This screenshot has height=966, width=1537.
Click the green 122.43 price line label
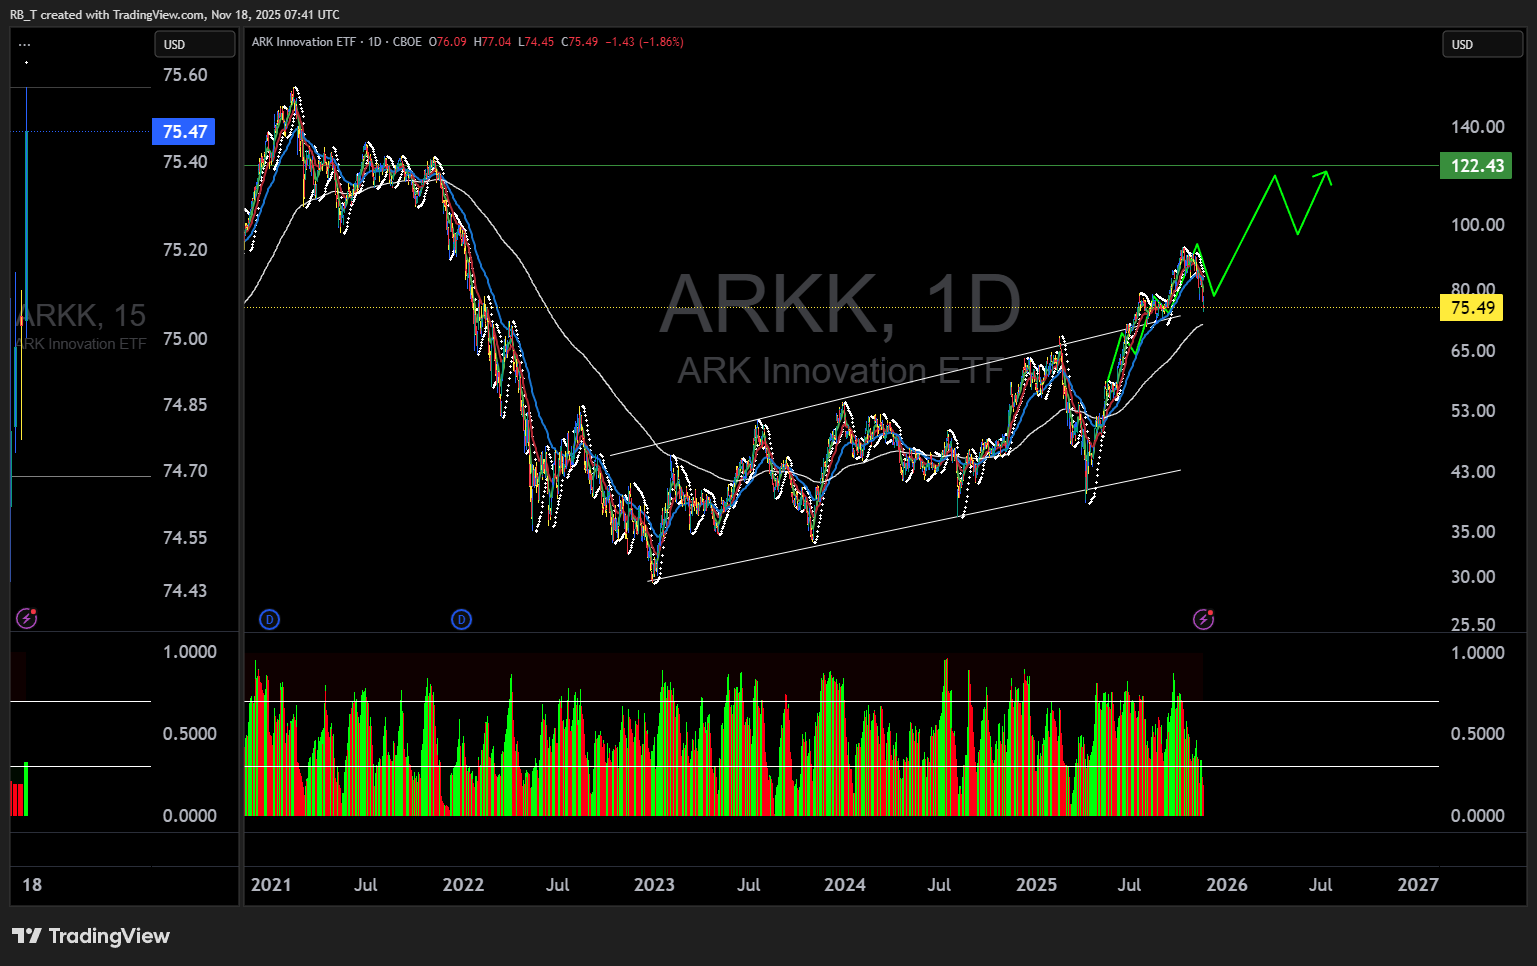(x=1476, y=166)
